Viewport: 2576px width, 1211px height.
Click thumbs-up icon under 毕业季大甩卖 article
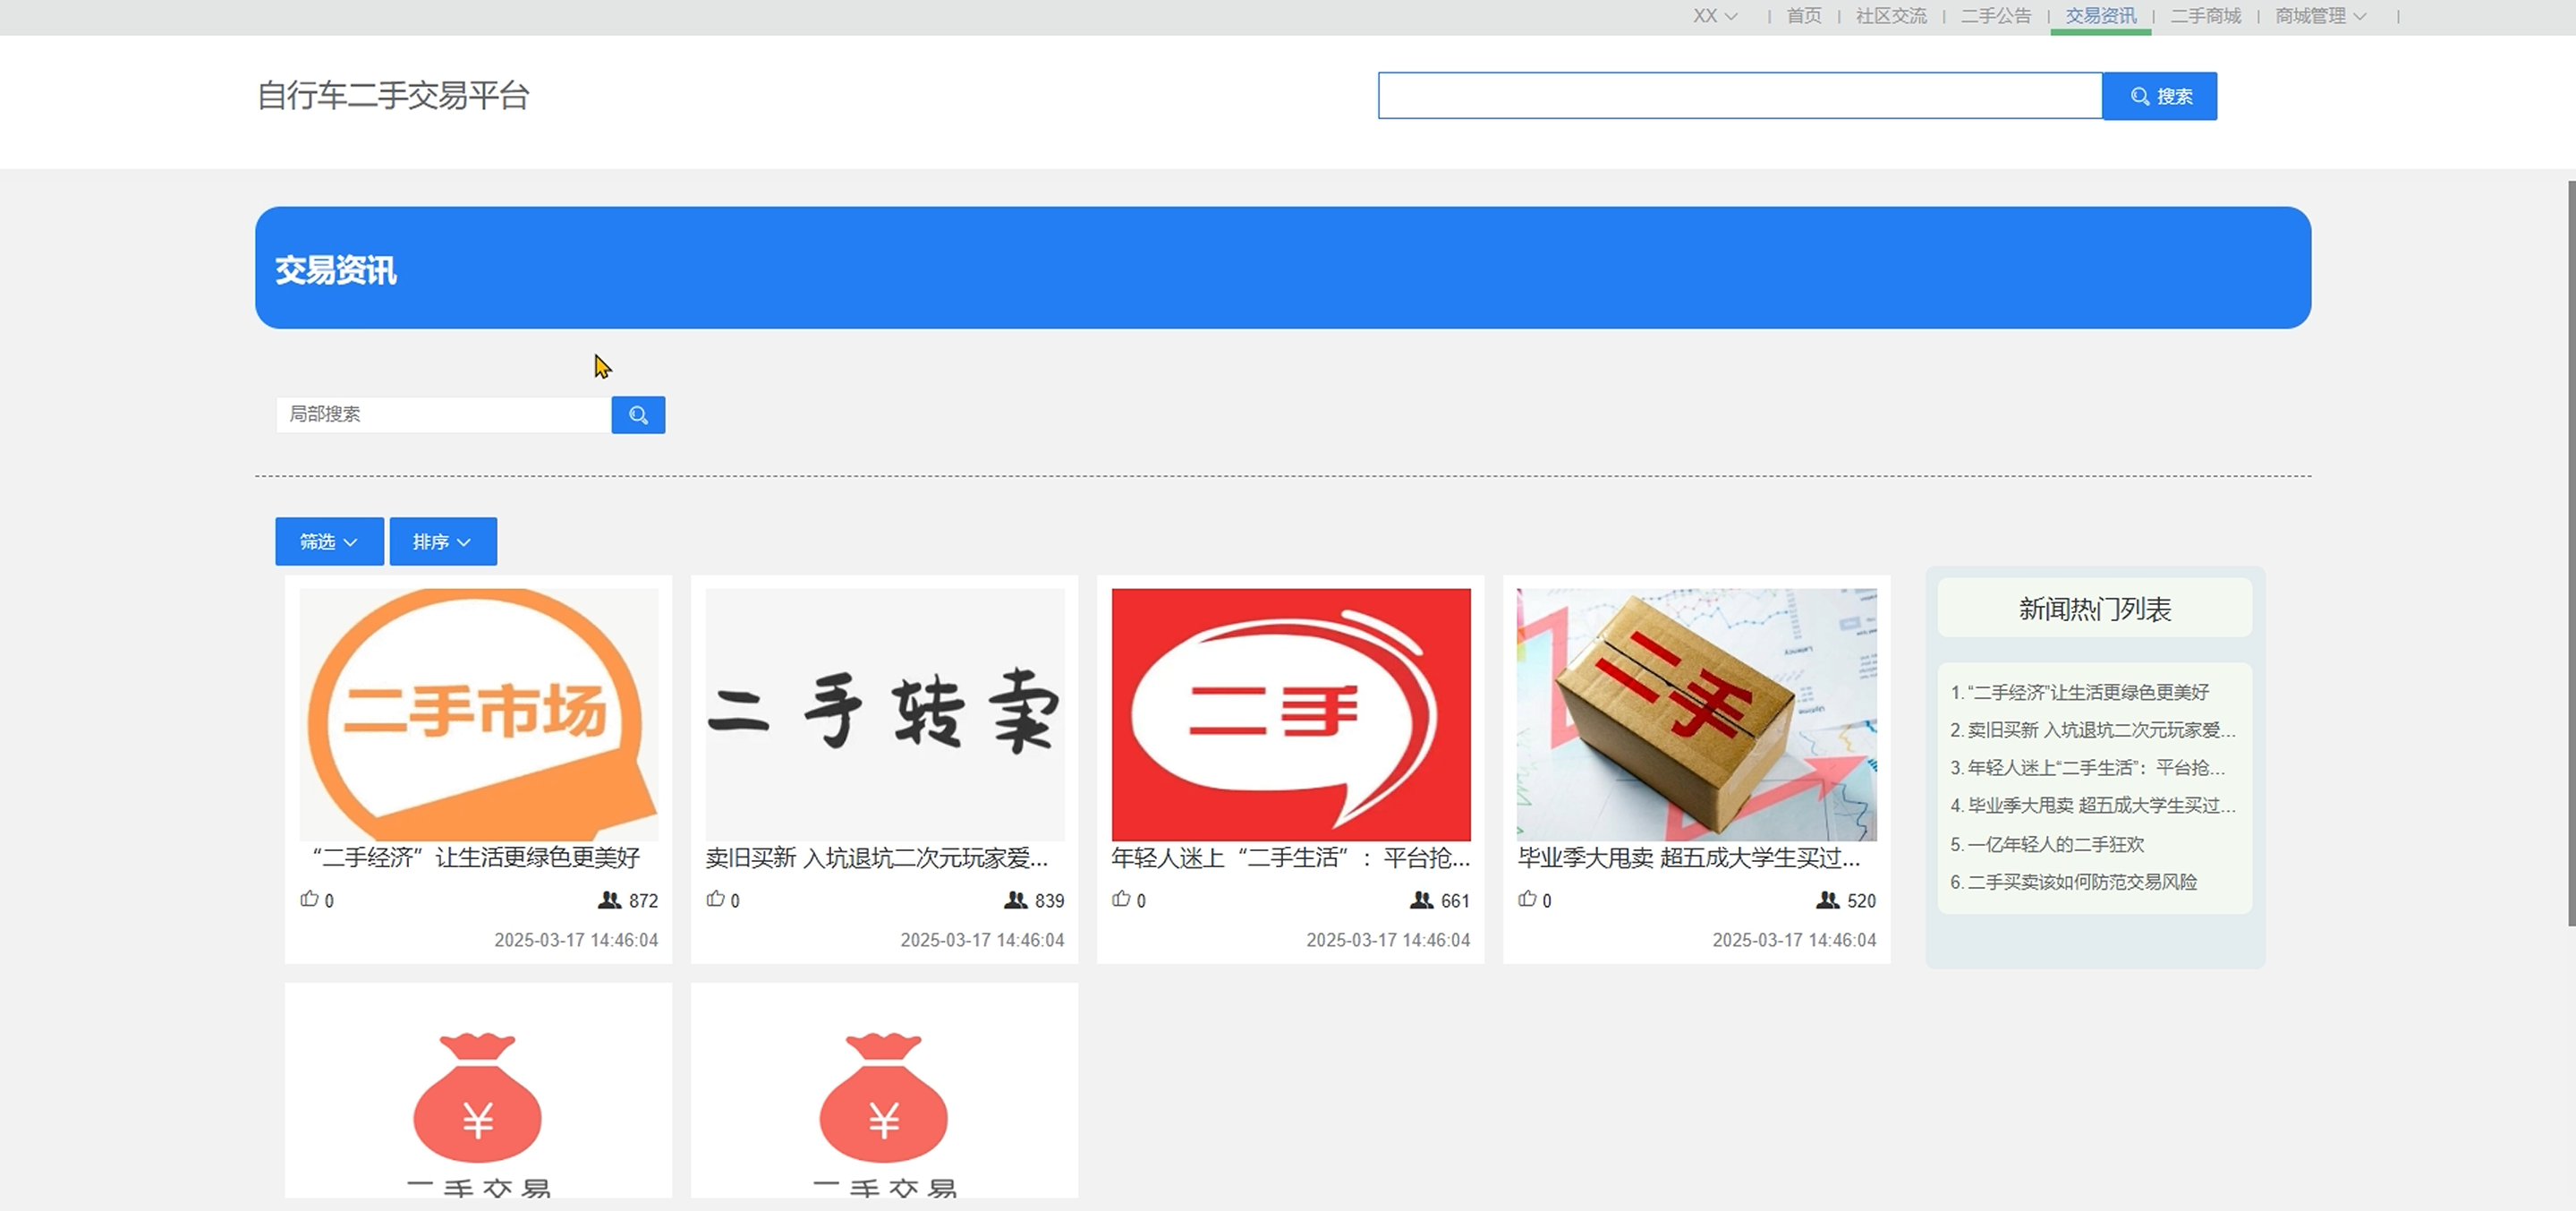coord(1528,899)
